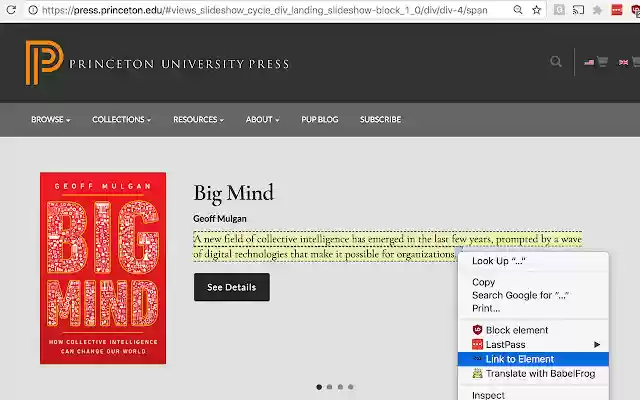
Task: Choose Print... in the context menu
Action: click(x=533, y=309)
